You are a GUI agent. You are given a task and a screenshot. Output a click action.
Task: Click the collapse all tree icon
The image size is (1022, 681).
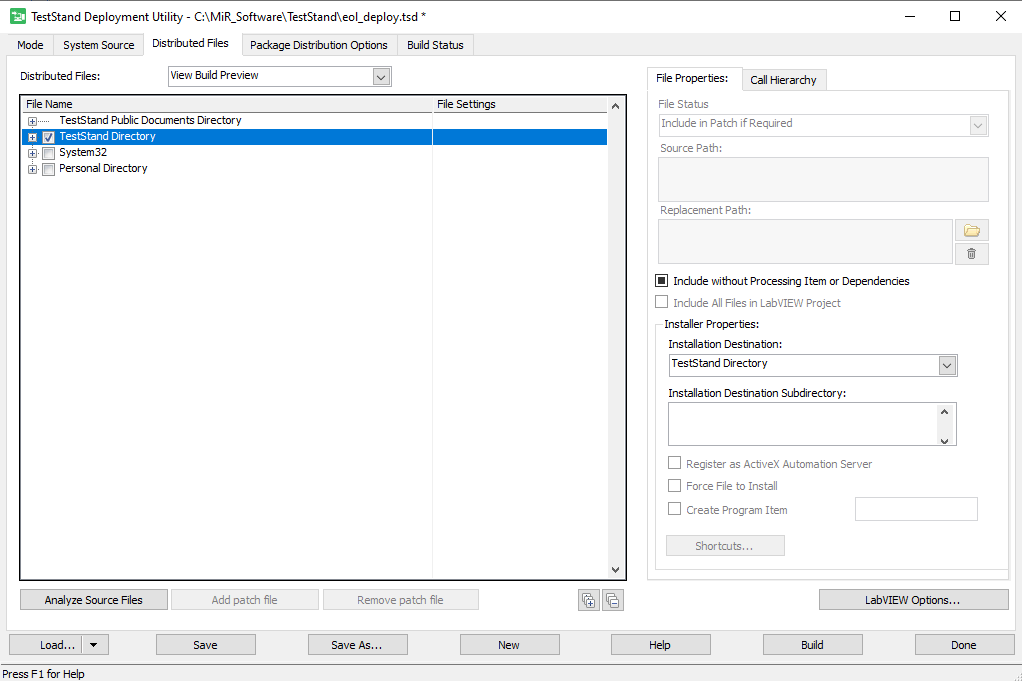point(613,600)
